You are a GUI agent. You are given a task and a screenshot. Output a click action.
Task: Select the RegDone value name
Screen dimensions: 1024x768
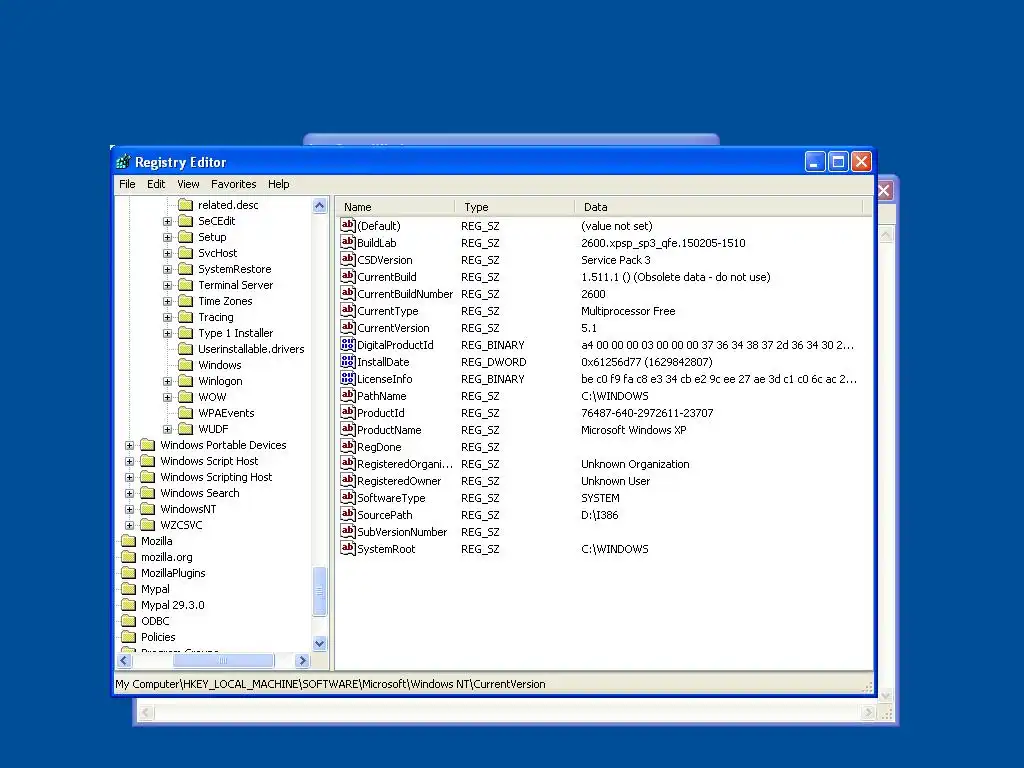379,447
